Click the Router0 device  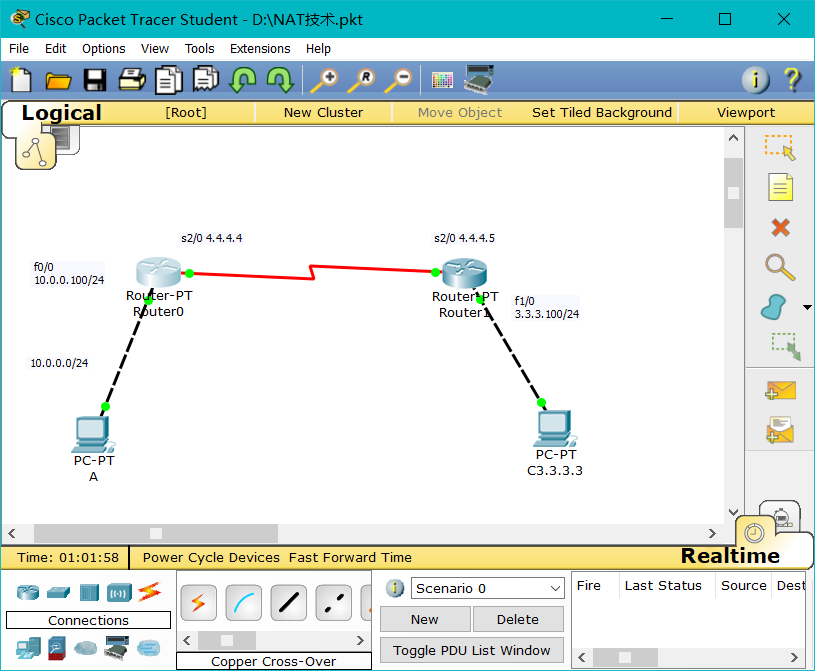(x=159, y=272)
